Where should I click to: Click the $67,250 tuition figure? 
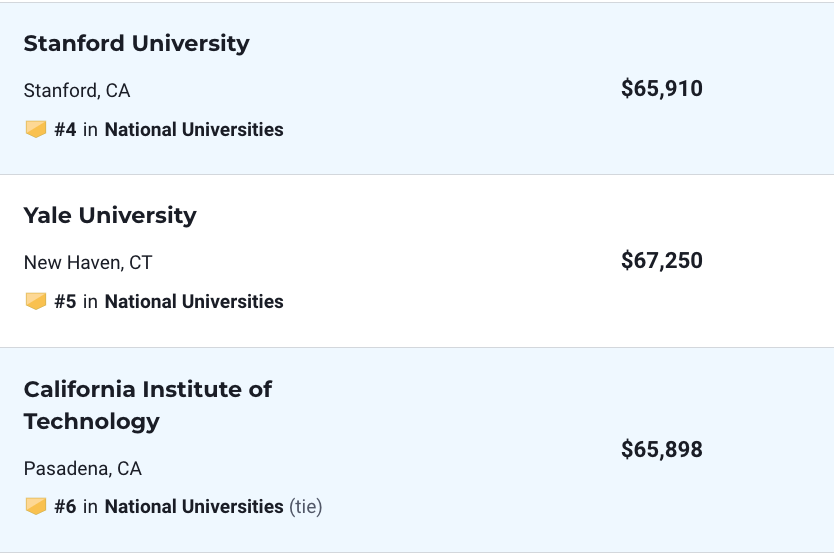(x=662, y=261)
